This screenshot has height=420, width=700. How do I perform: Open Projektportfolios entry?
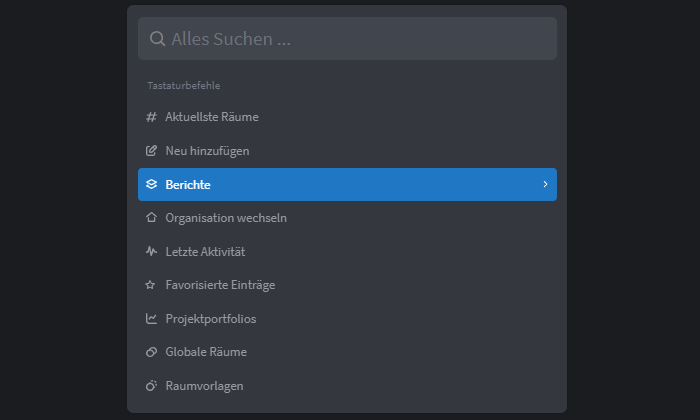(347, 319)
